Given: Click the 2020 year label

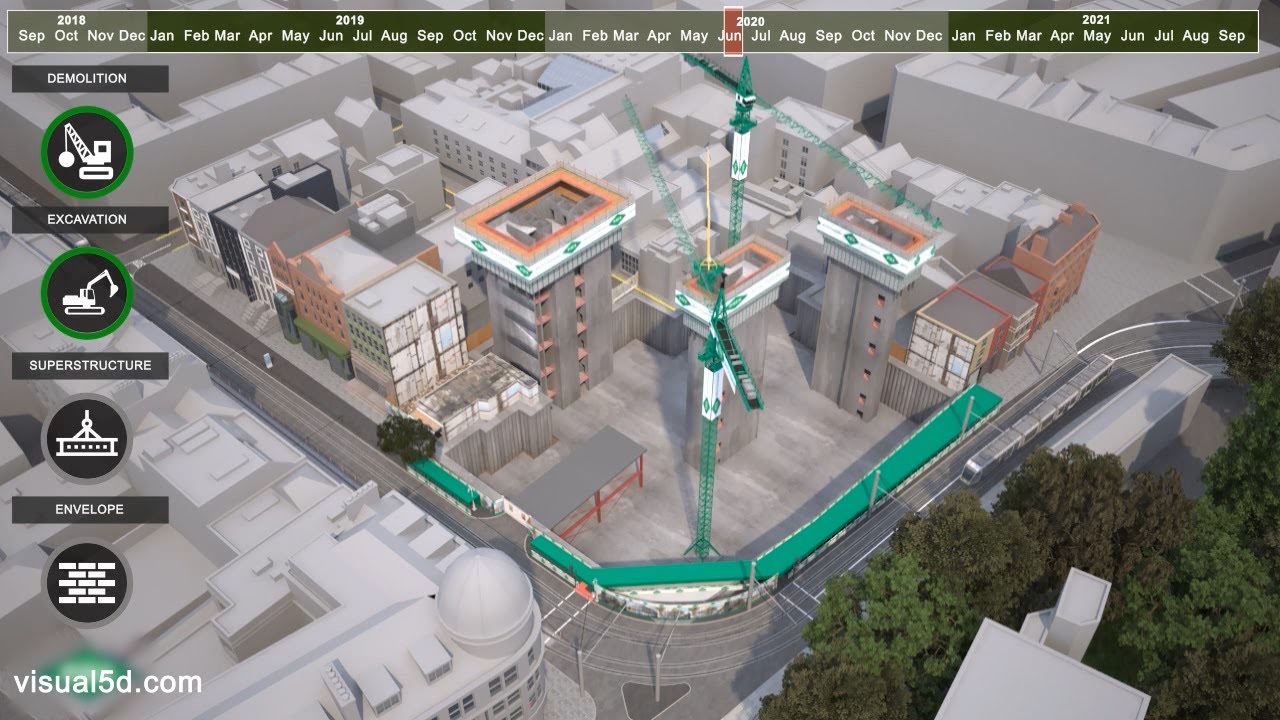Looking at the screenshot, I should click(x=751, y=20).
